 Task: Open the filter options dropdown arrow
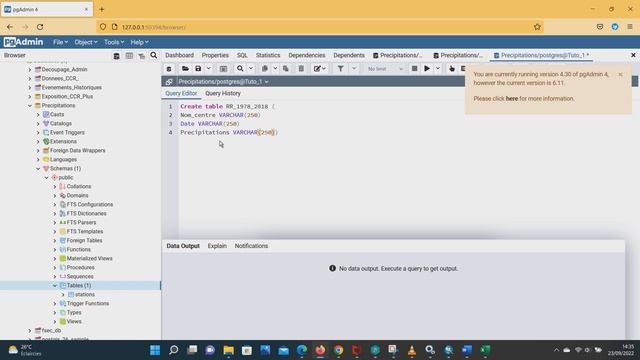pos(354,69)
